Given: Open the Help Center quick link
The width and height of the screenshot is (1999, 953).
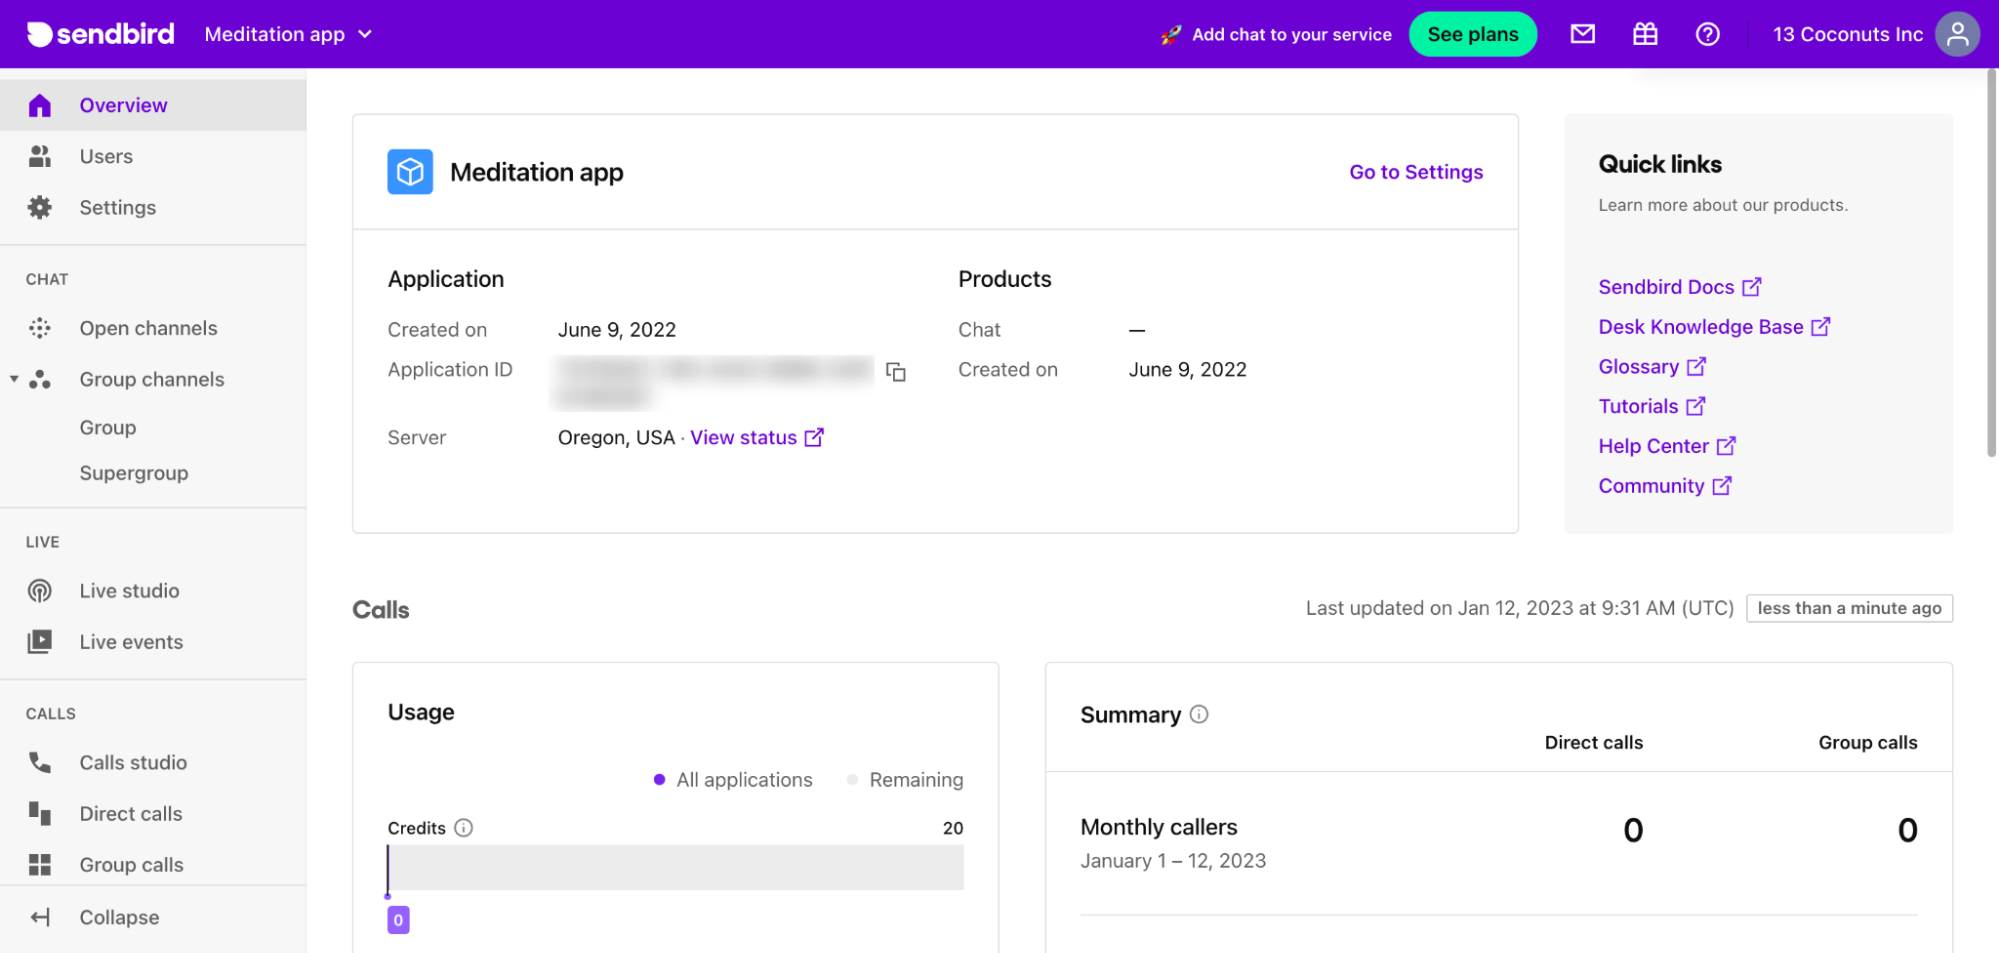Looking at the screenshot, I should point(1653,446).
